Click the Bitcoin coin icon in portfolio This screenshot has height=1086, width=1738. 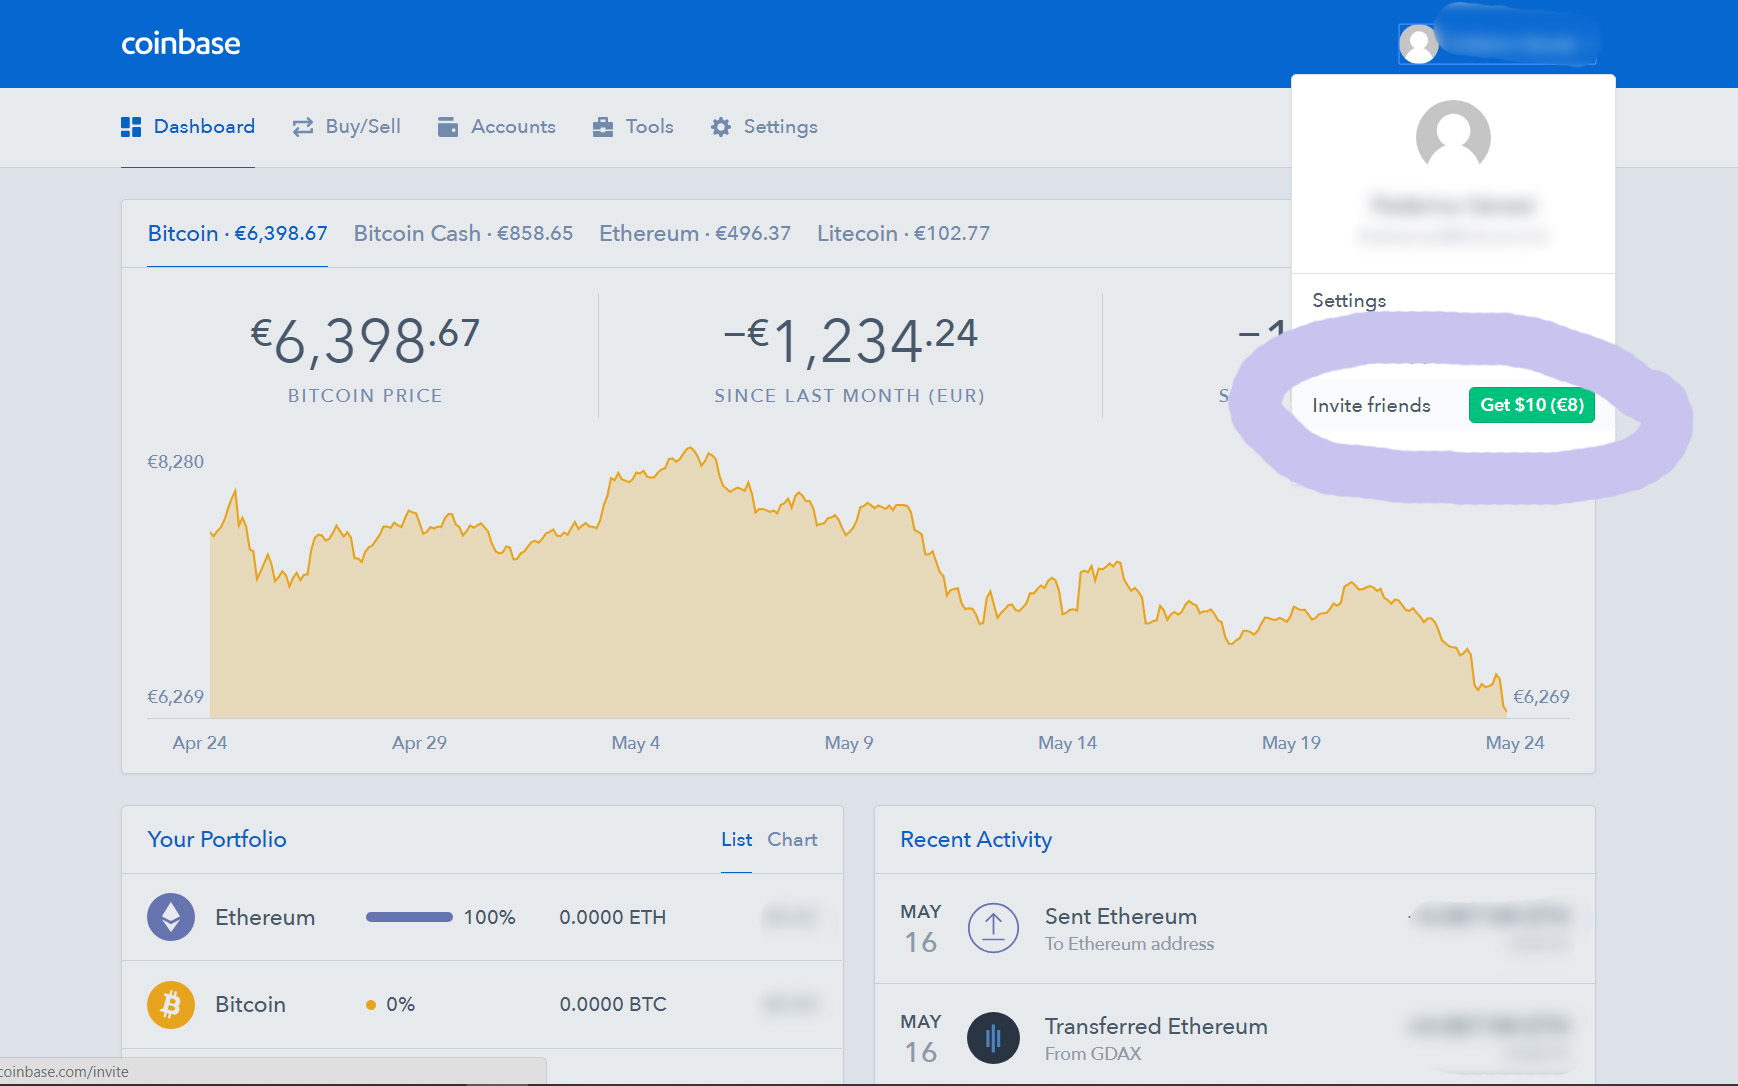(x=171, y=1005)
